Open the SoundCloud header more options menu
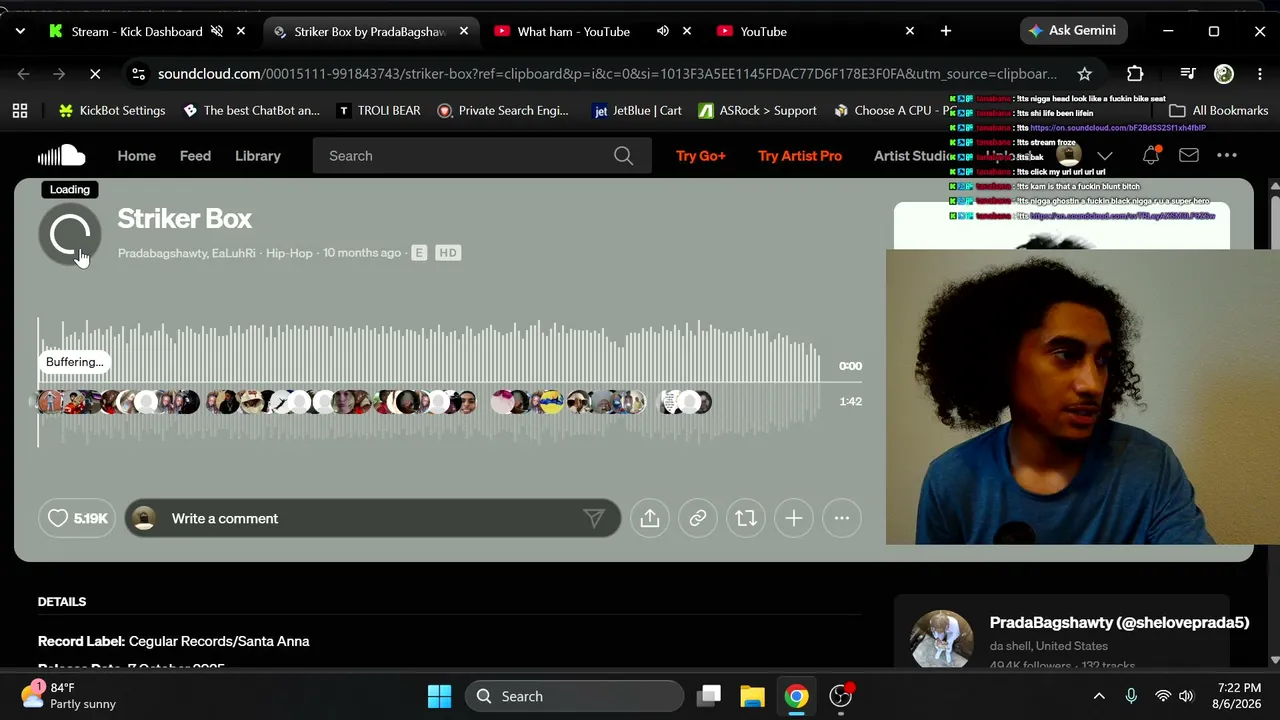This screenshot has height=720, width=1280. (1227, 156)
